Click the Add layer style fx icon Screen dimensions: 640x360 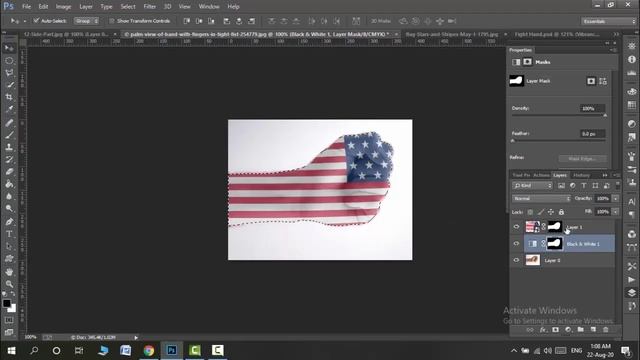click(542, 330)
